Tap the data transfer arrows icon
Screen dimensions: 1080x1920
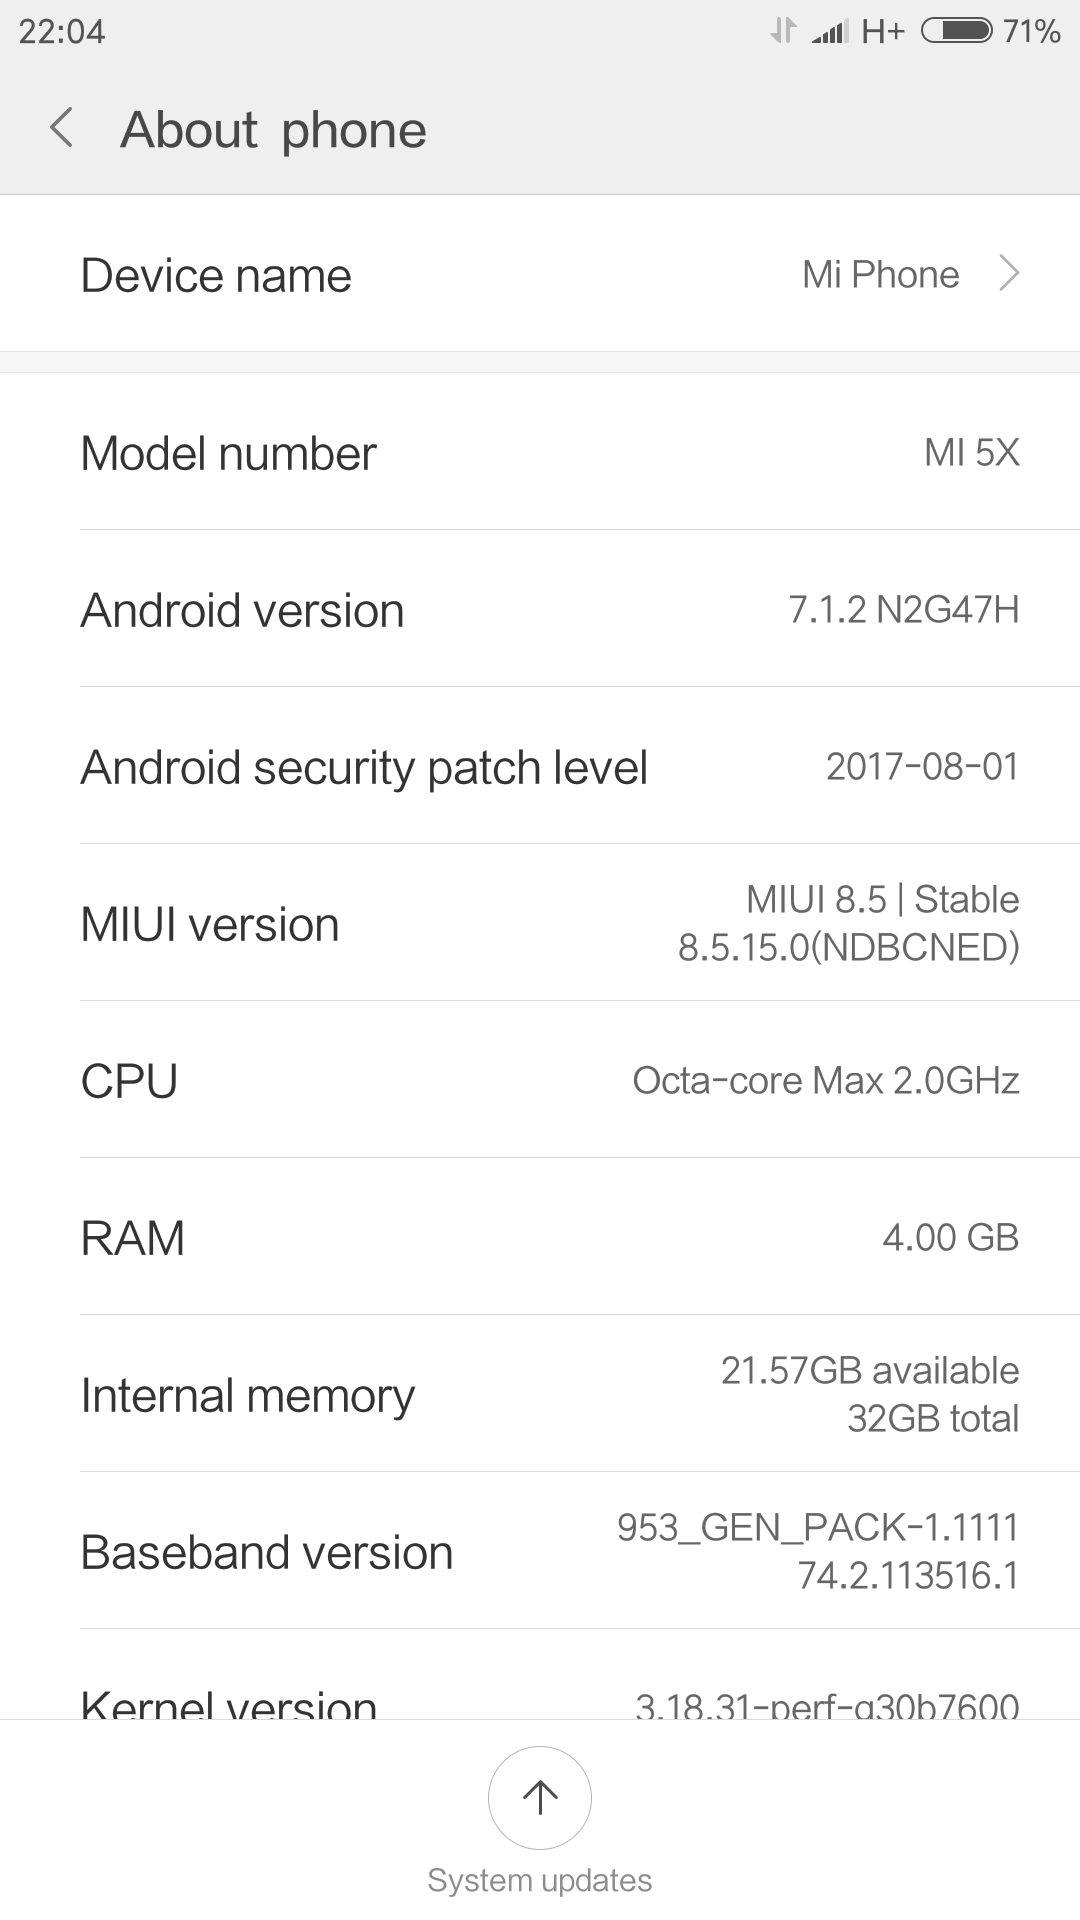click(x=783, y=31)
